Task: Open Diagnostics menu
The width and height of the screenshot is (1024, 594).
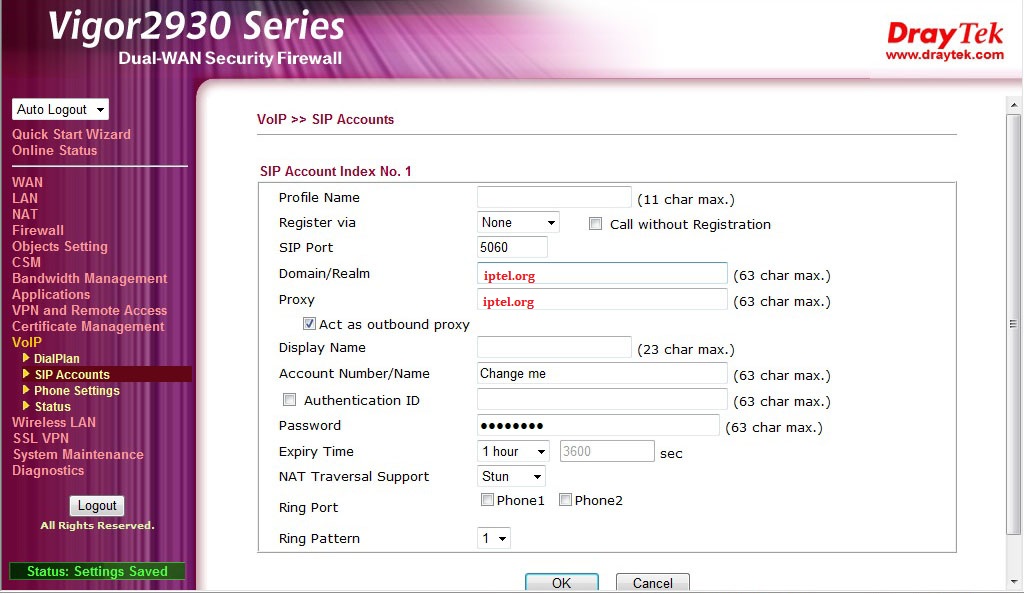Action: 48,471
